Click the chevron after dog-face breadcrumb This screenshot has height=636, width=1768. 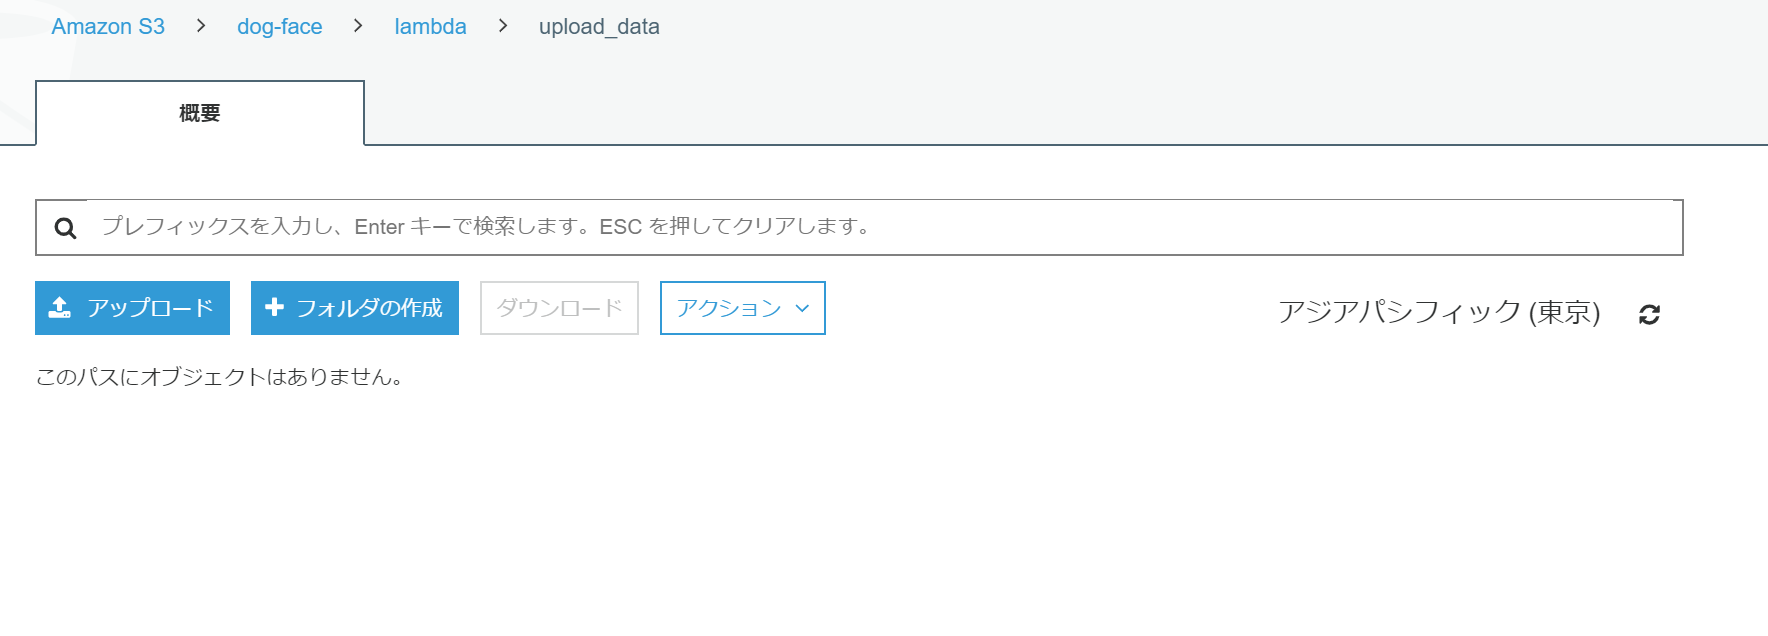(x=358, y=26)
